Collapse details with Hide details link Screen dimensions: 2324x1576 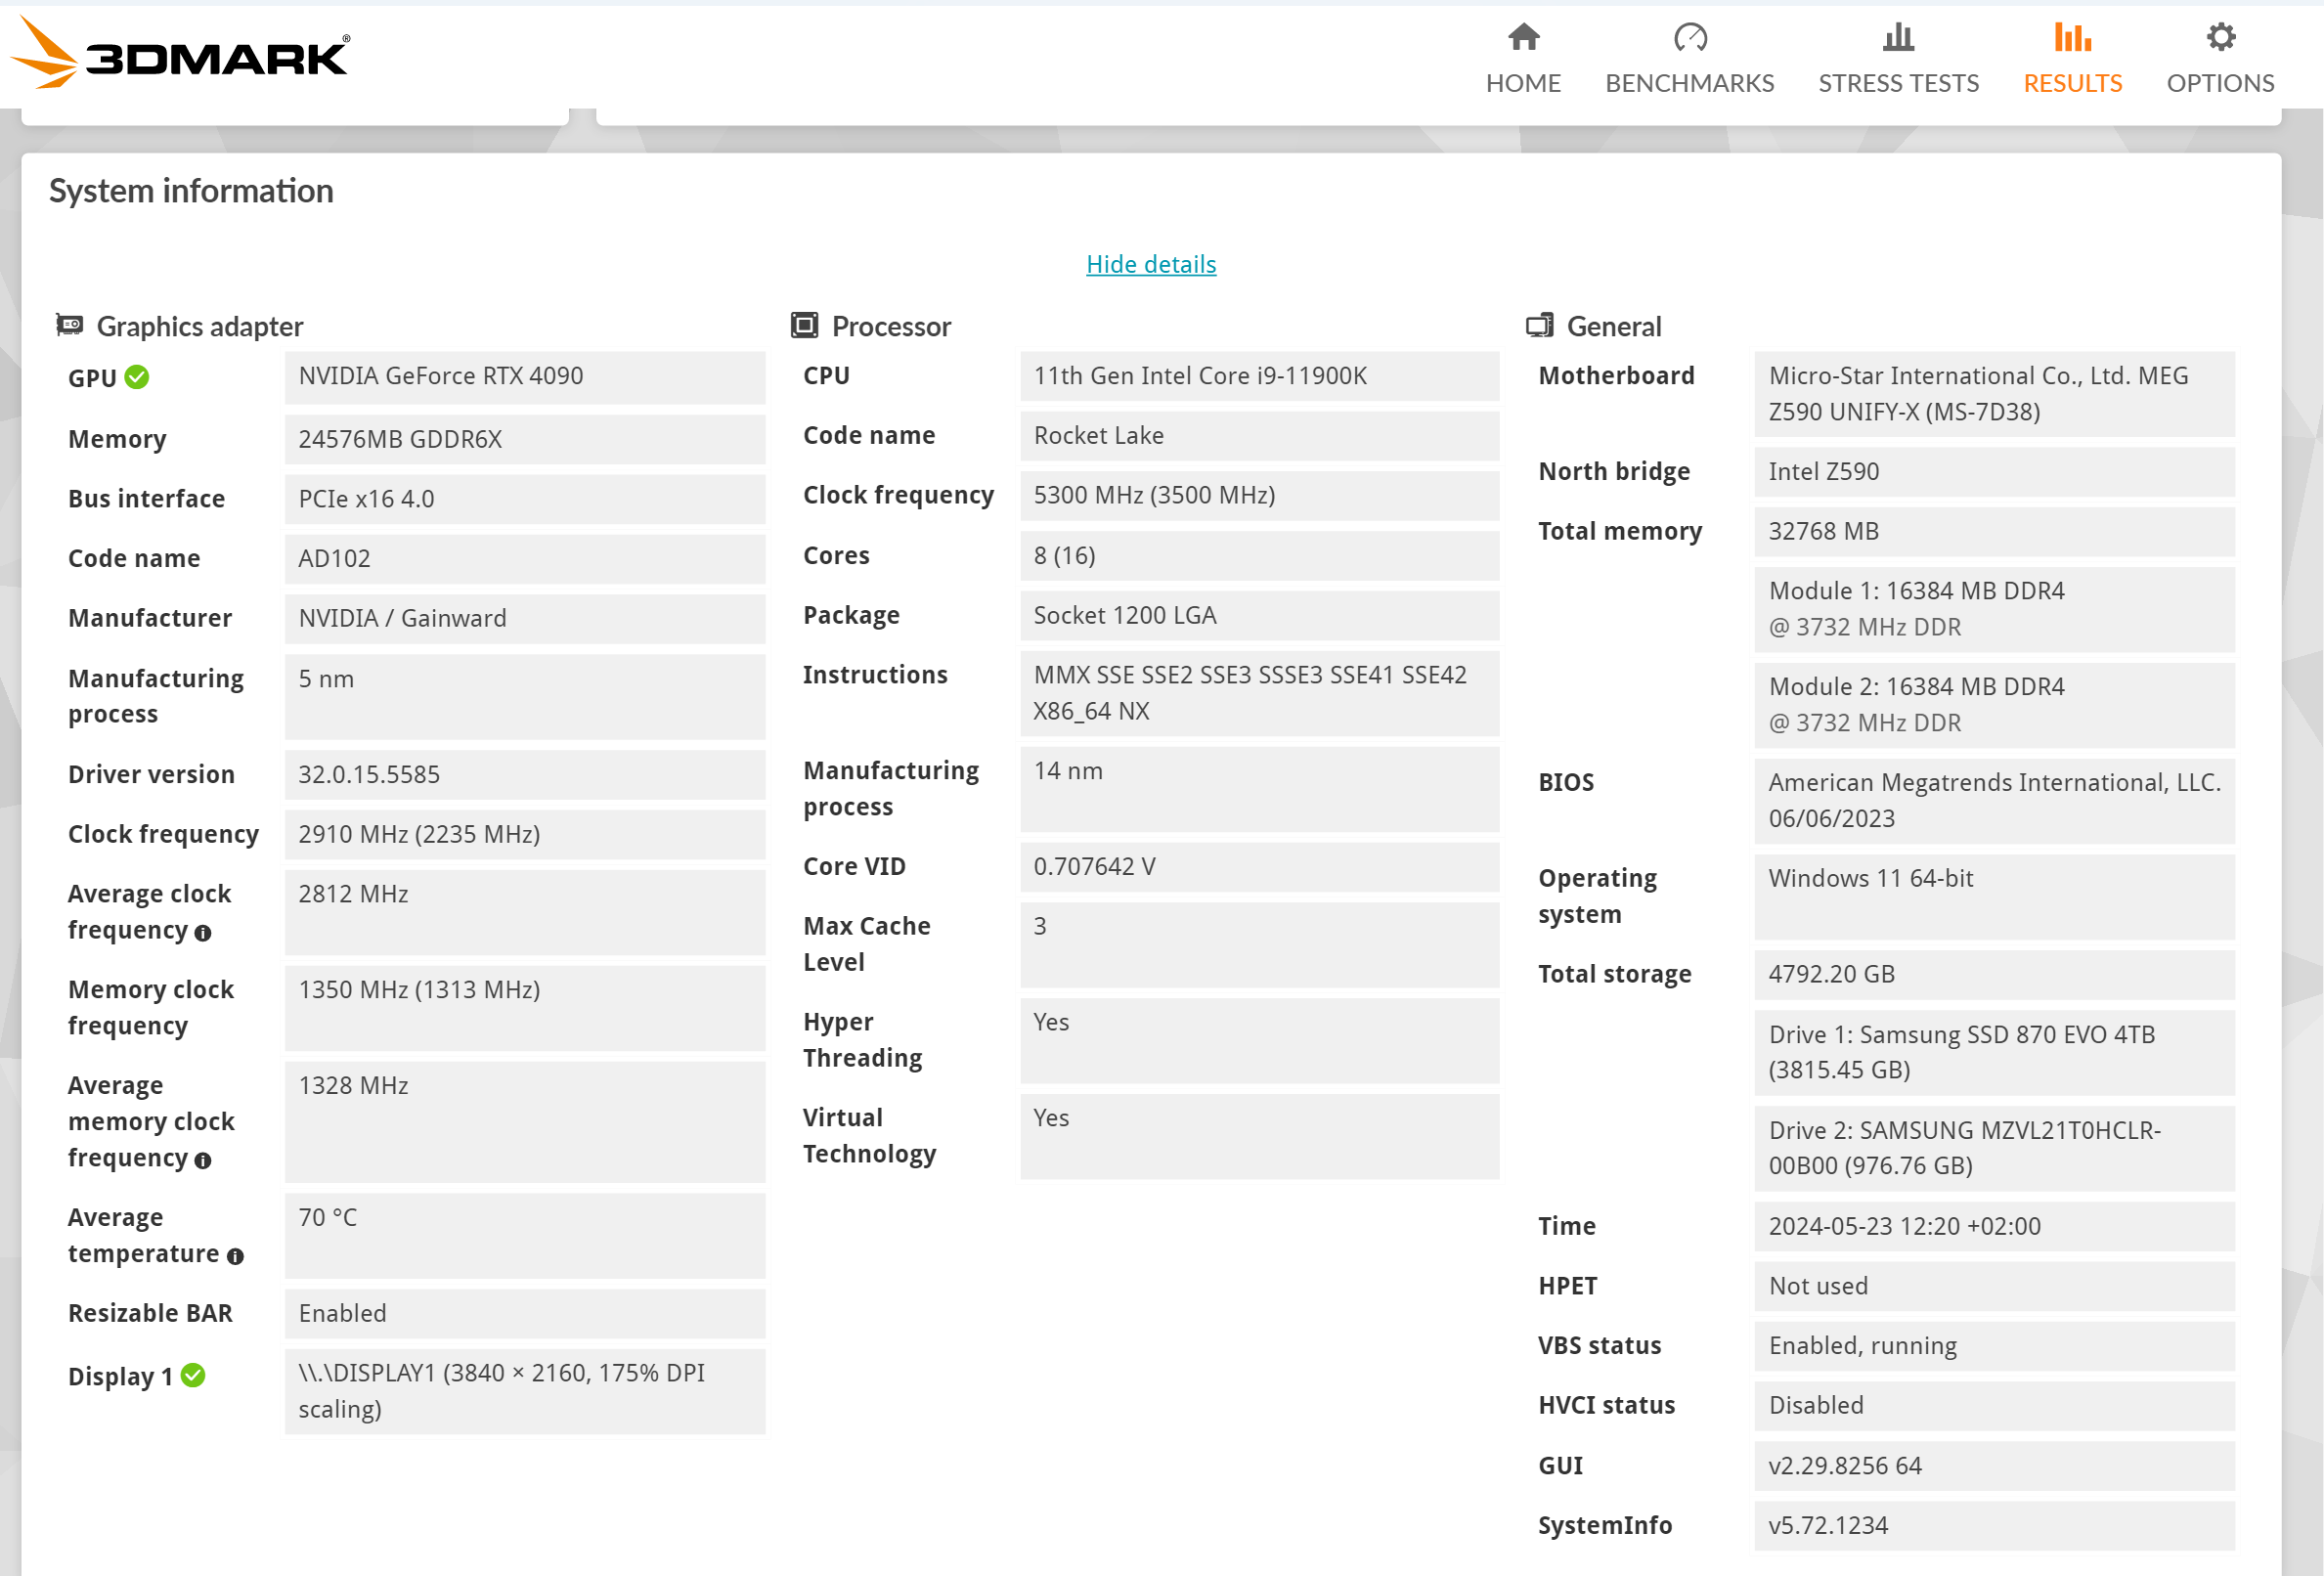click(x=1151, y=264)
